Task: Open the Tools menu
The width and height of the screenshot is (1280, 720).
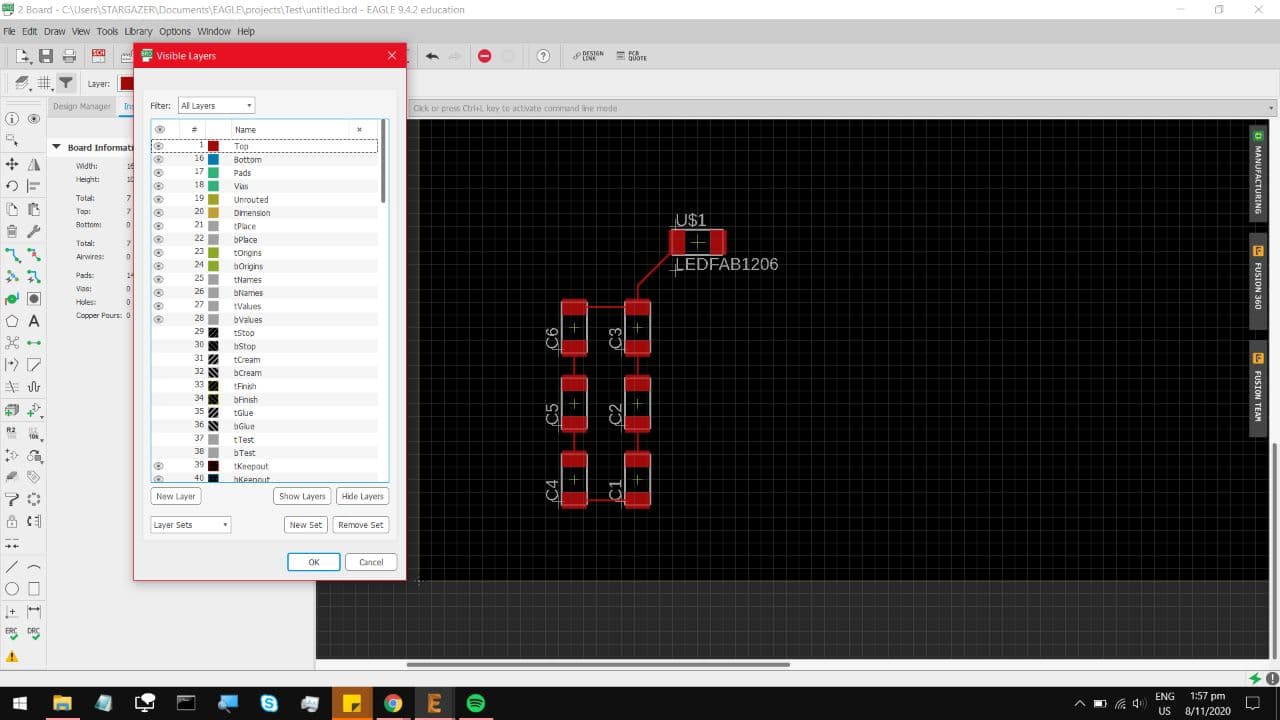Action: [x=107, y=31]
